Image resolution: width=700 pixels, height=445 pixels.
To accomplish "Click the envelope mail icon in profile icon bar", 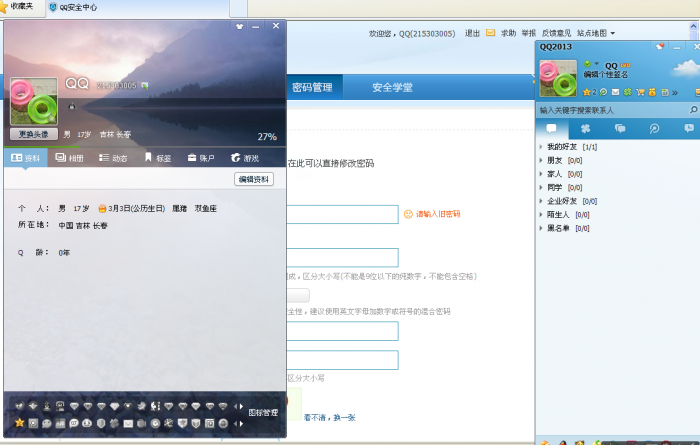I will pos(128,424).
